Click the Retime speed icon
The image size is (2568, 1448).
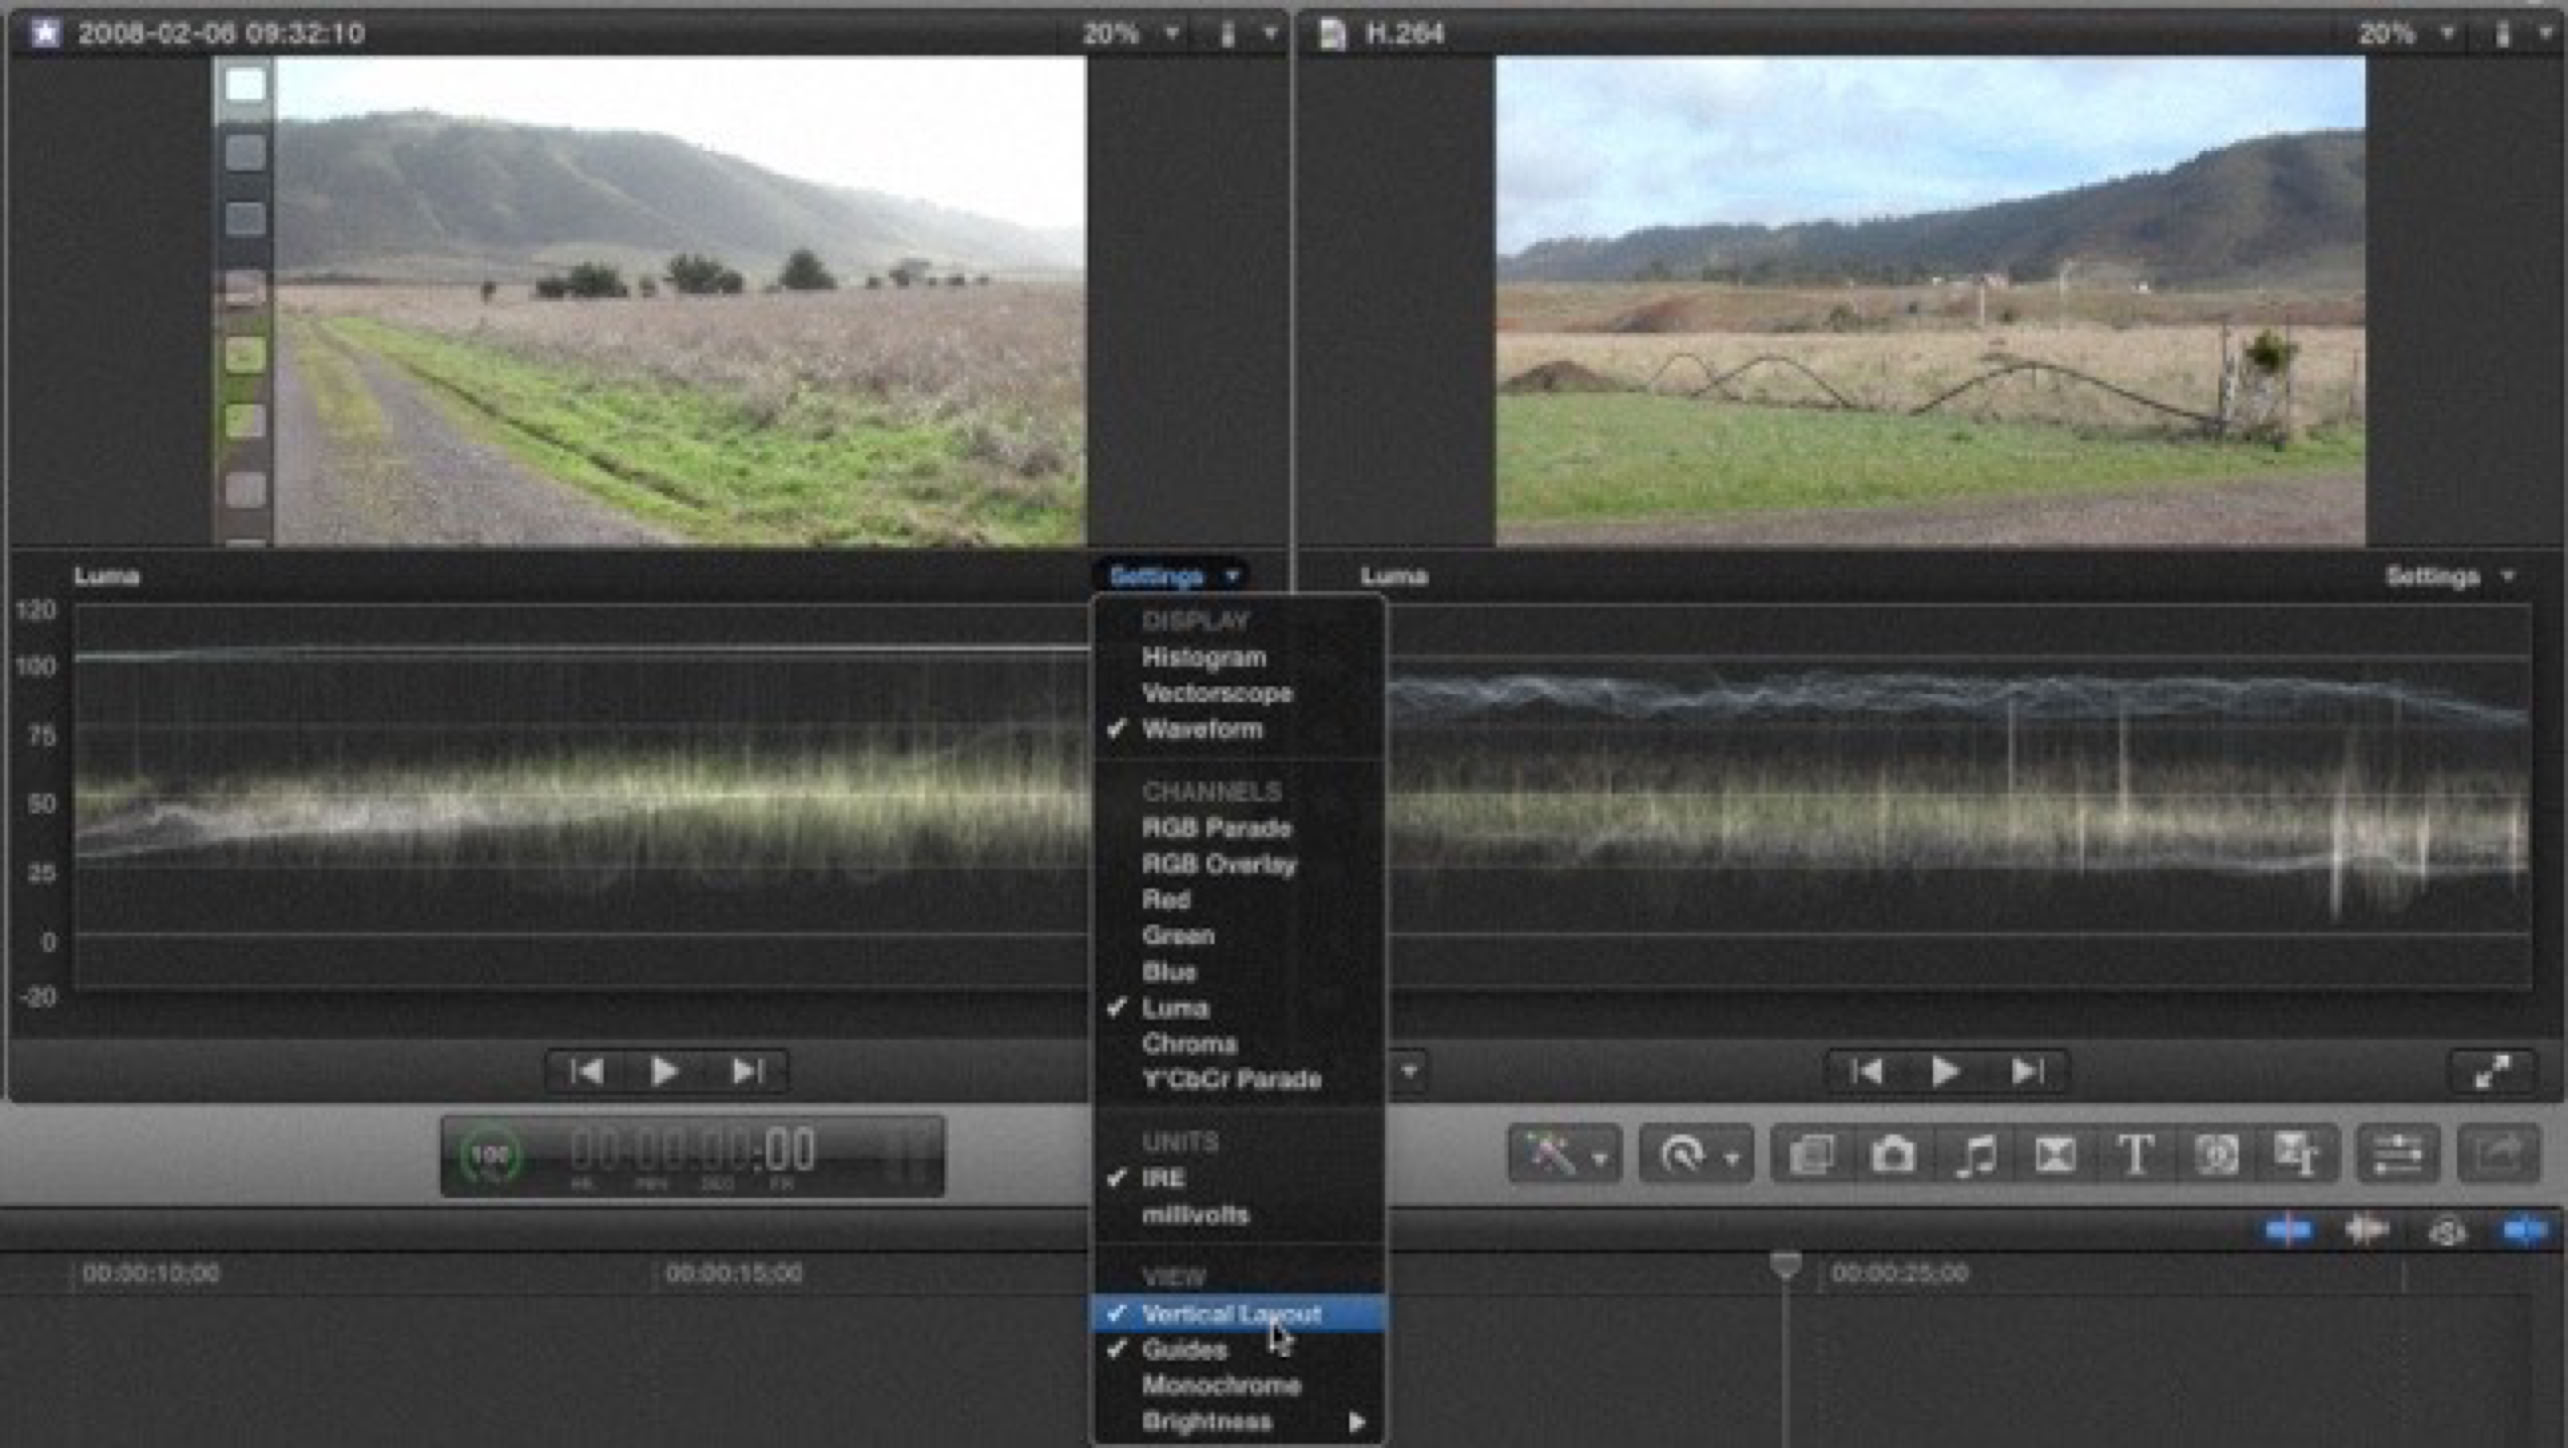pos(1682,1156)
